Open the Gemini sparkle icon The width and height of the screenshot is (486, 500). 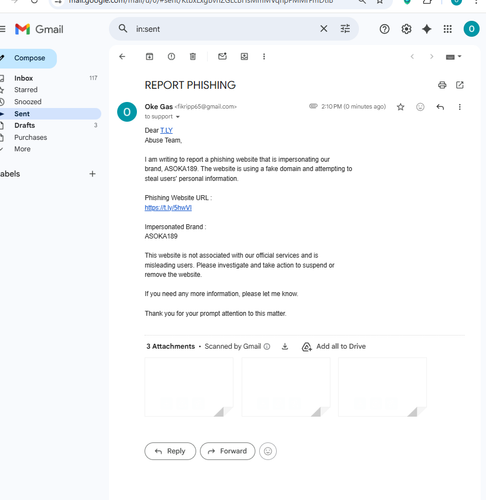point(427,29)
